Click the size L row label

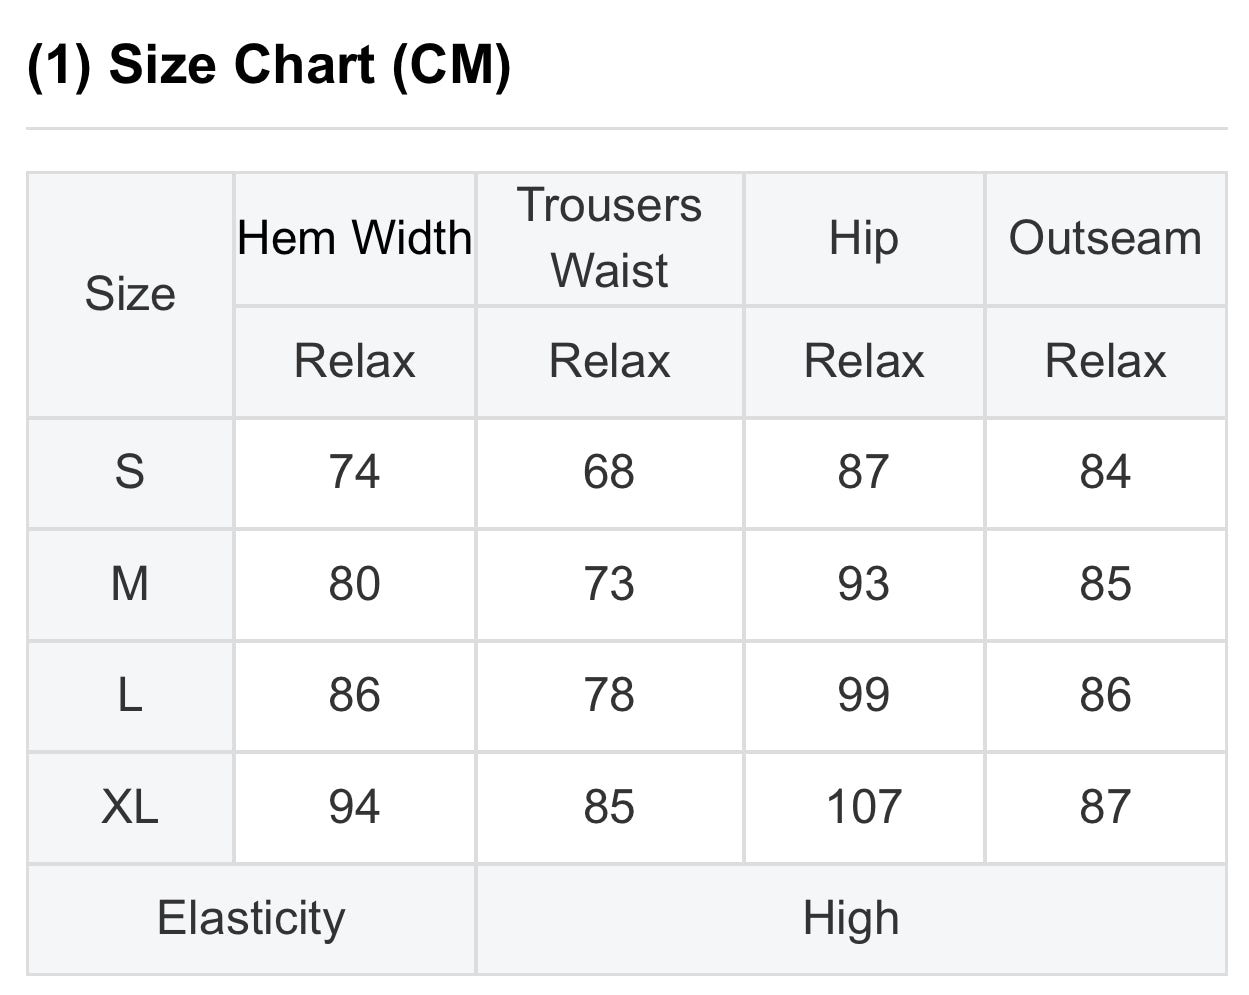pyautogui.click(x=130, y=695)
